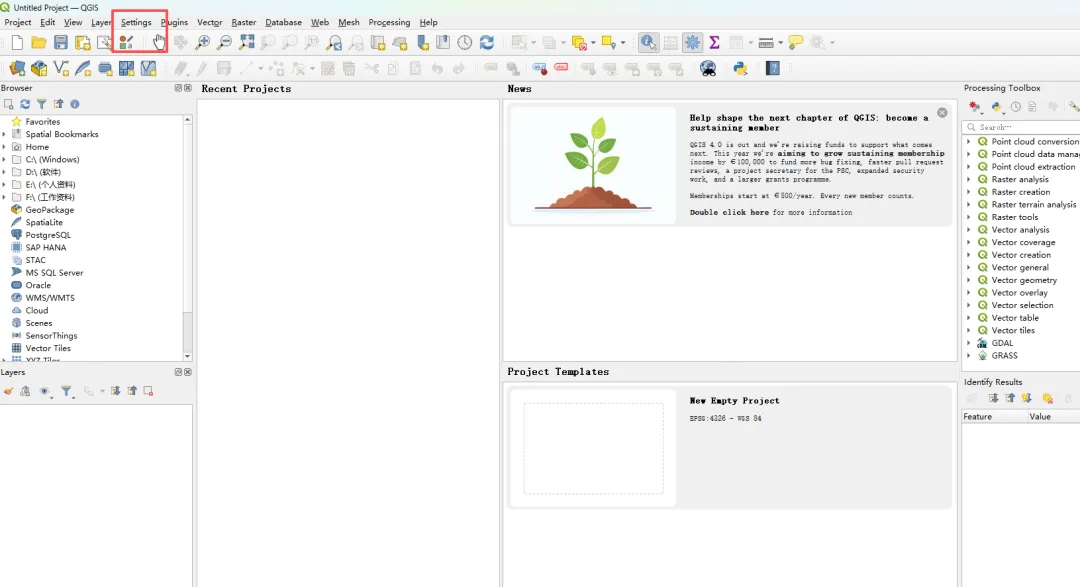
Task: Select the Zoom Out magnifier tool
Action: (x=225, y=43)
